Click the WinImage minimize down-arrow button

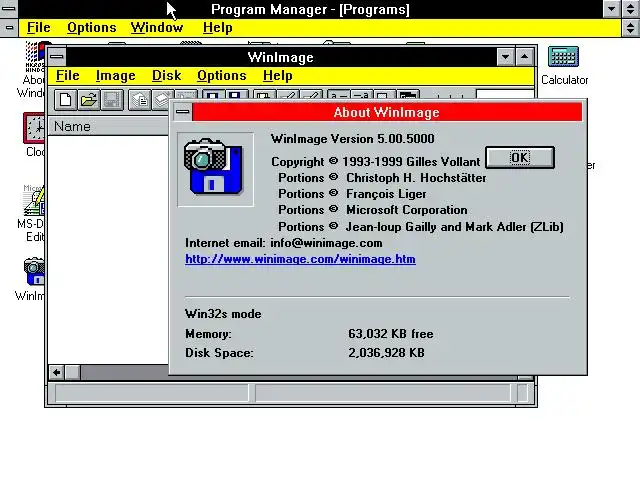pos(506,57)
